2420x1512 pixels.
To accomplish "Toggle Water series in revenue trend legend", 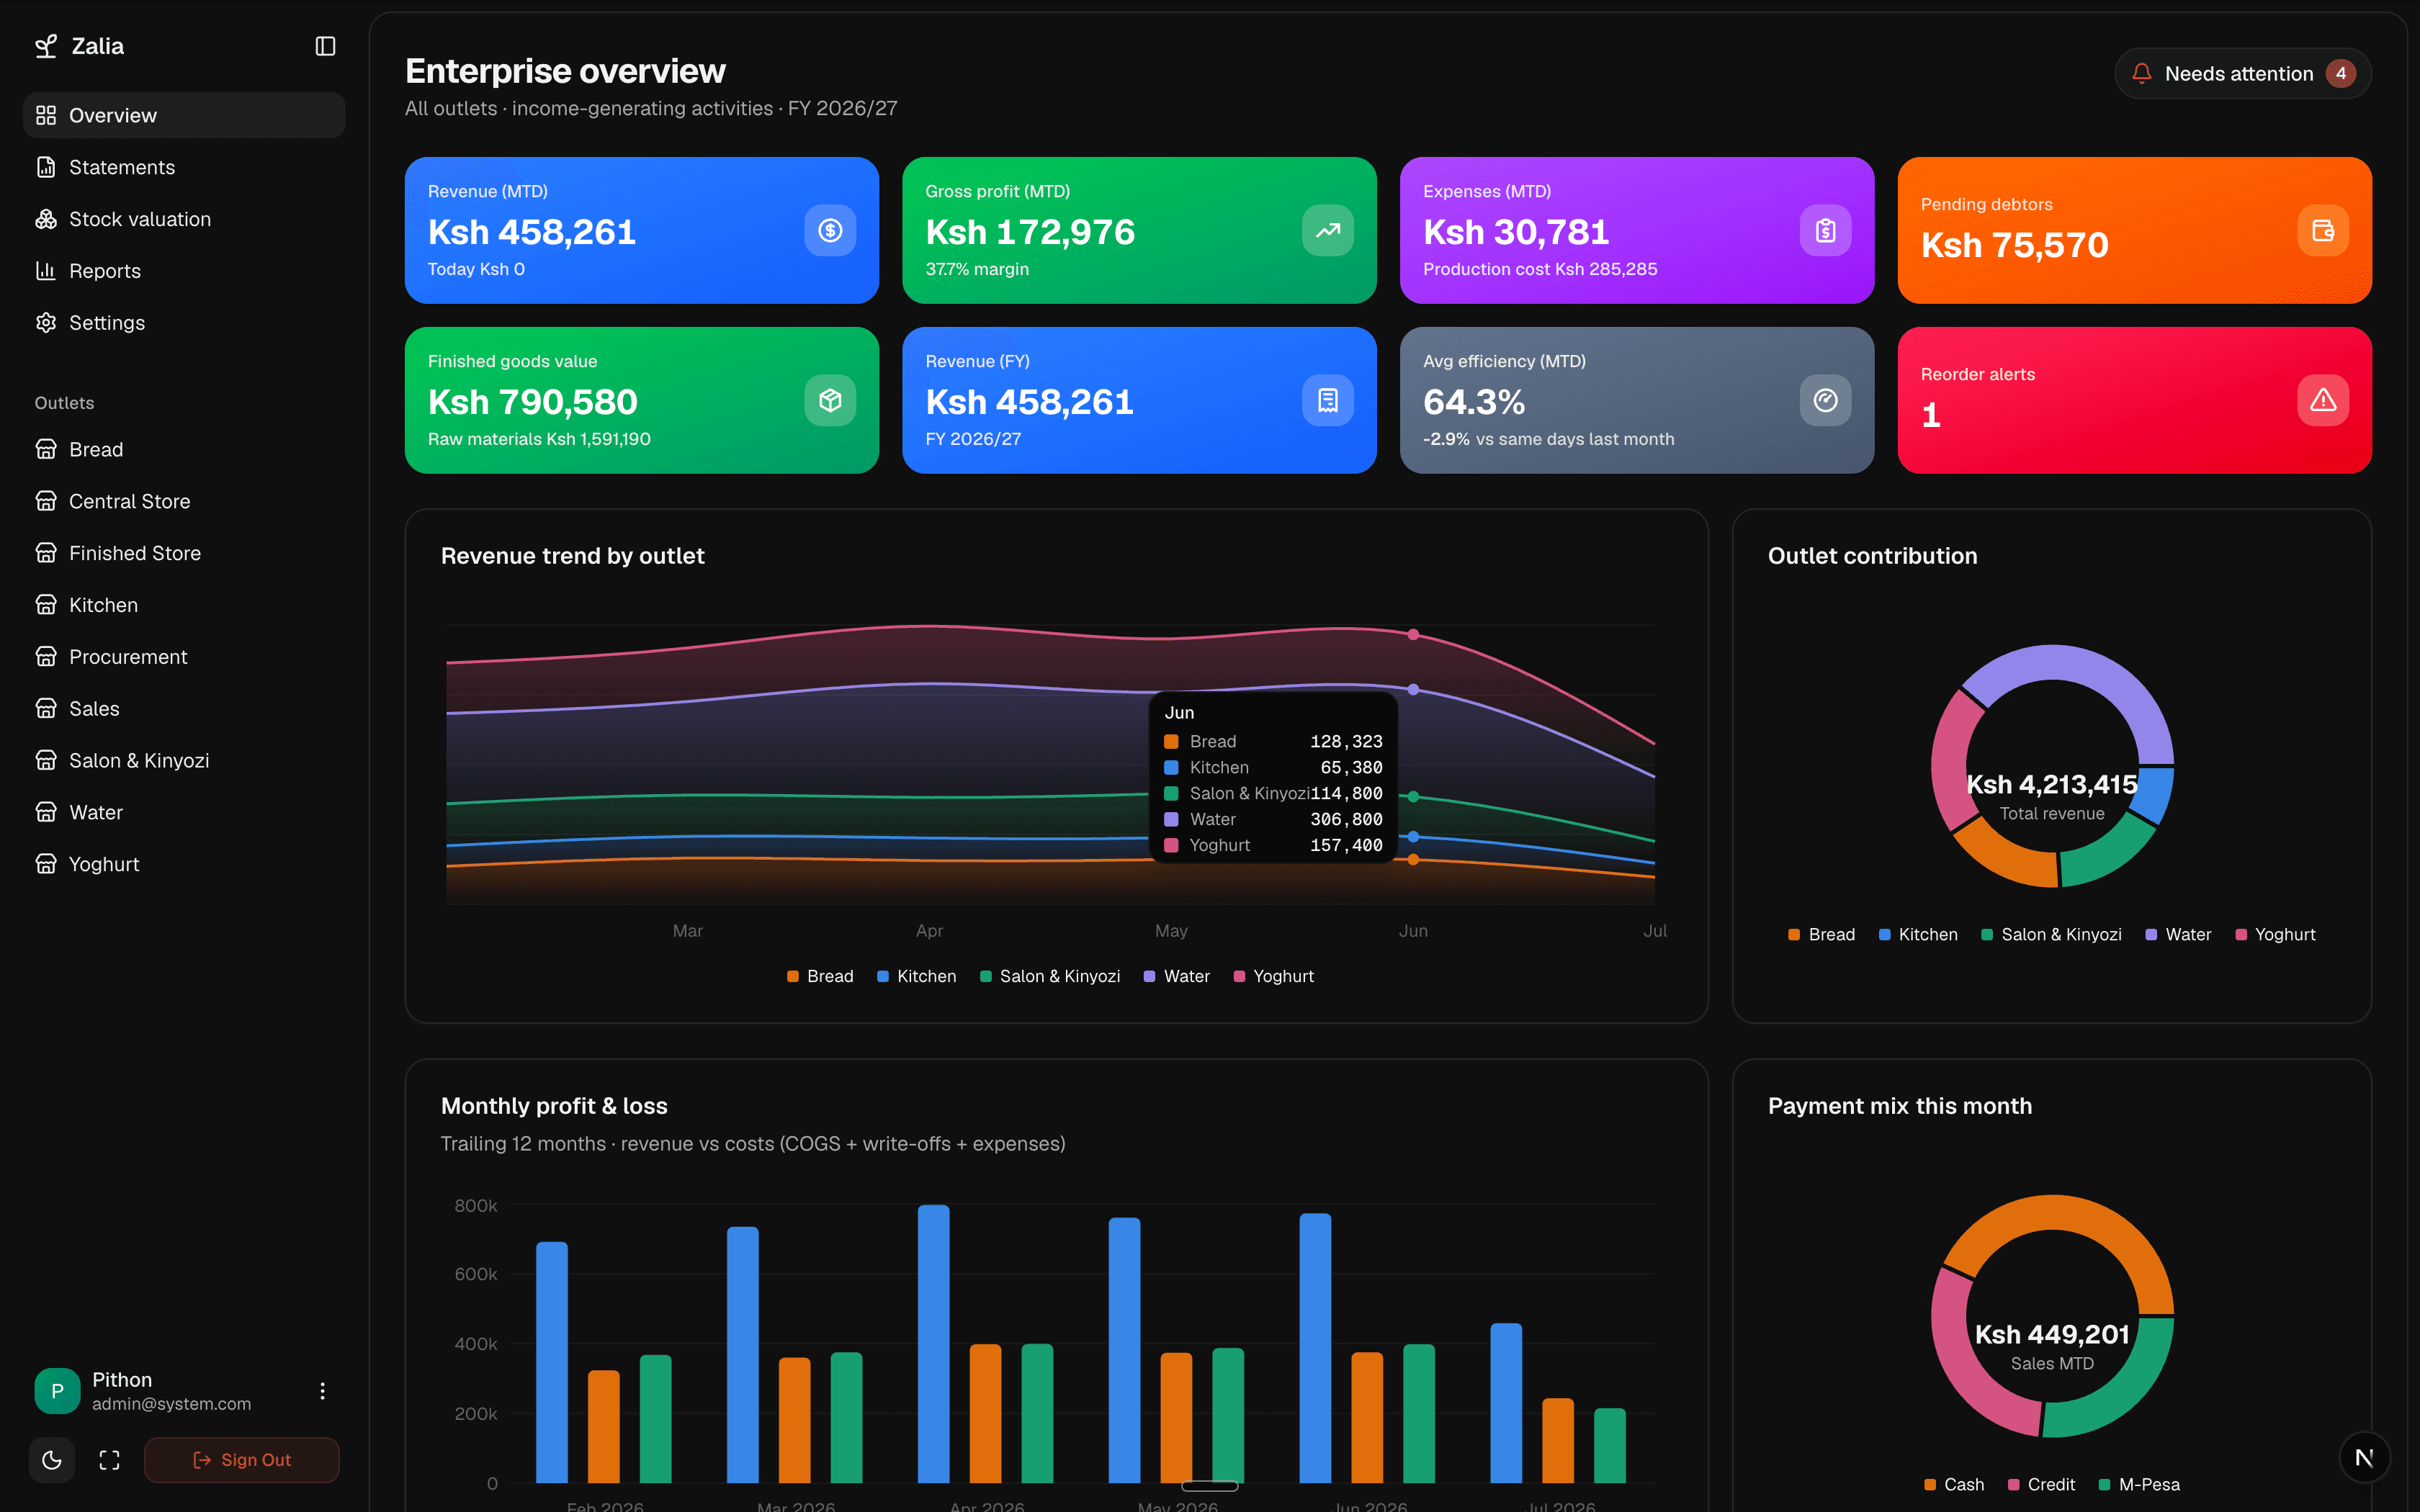I will point(1177,976).
